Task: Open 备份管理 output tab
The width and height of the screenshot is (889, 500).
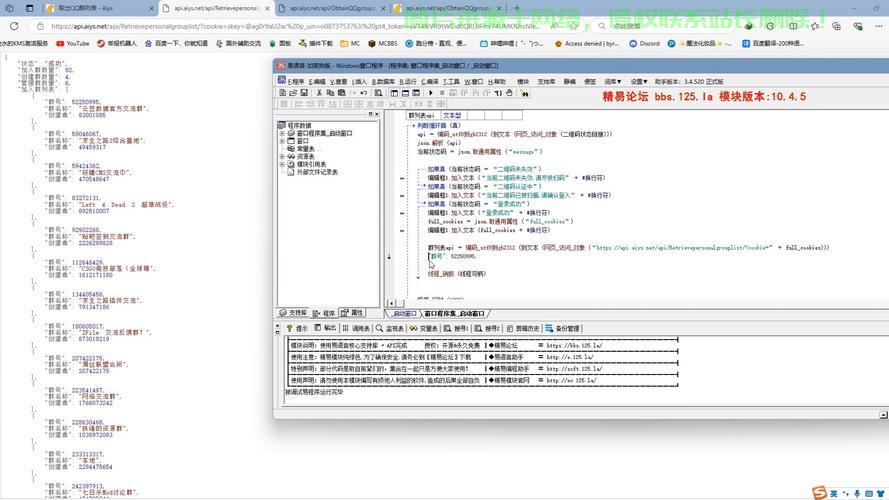Action: (x=562, y=328)
